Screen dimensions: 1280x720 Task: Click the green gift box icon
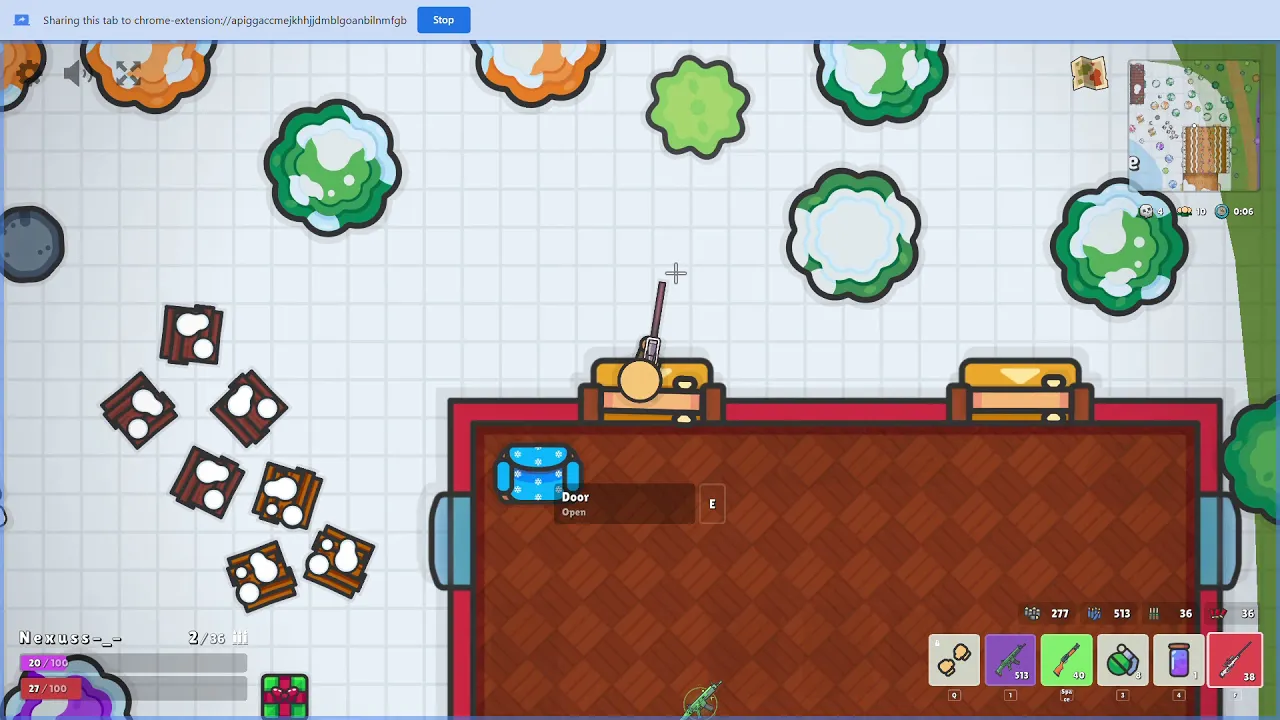click(x=284, y=696)
